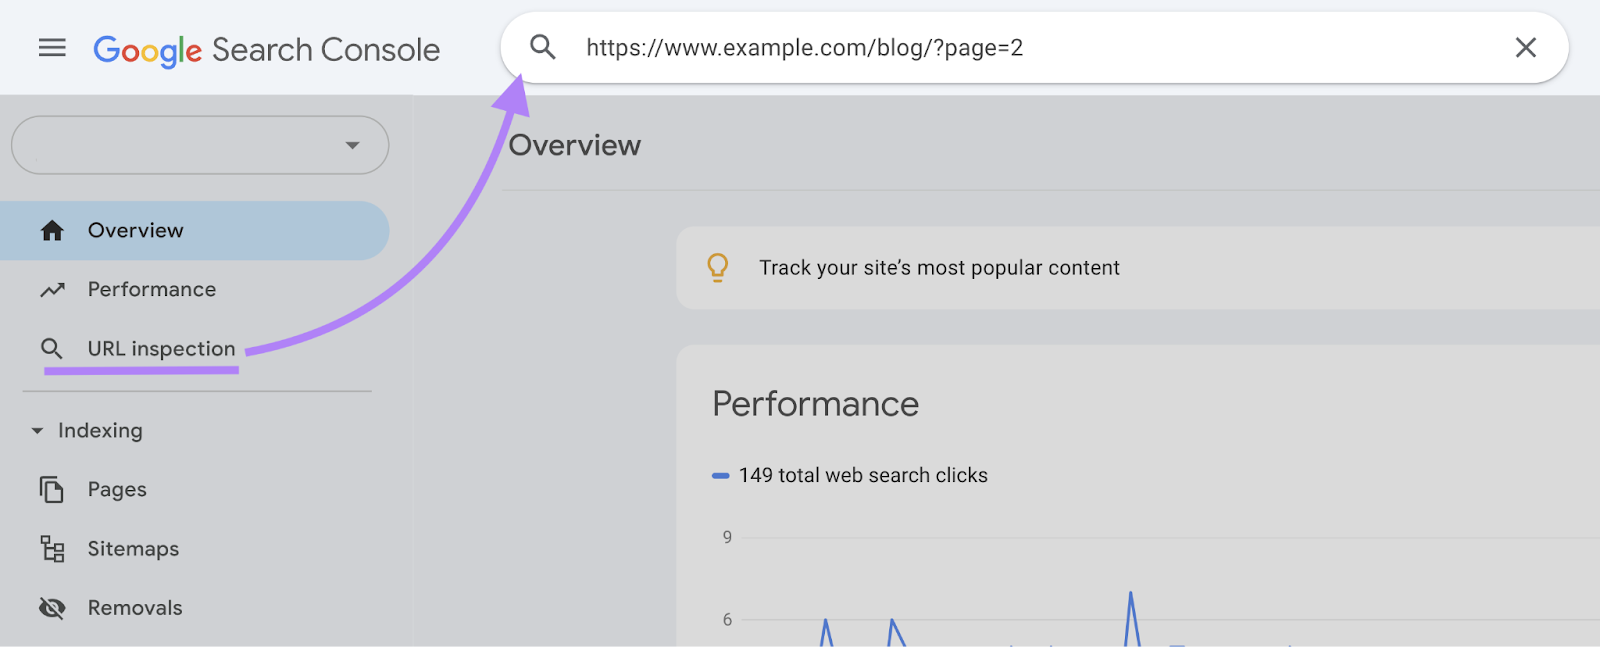Click the hierarchy icon beside Sitemaps
Viewport: 1600px width, 647px height.
tap(51, 548)
